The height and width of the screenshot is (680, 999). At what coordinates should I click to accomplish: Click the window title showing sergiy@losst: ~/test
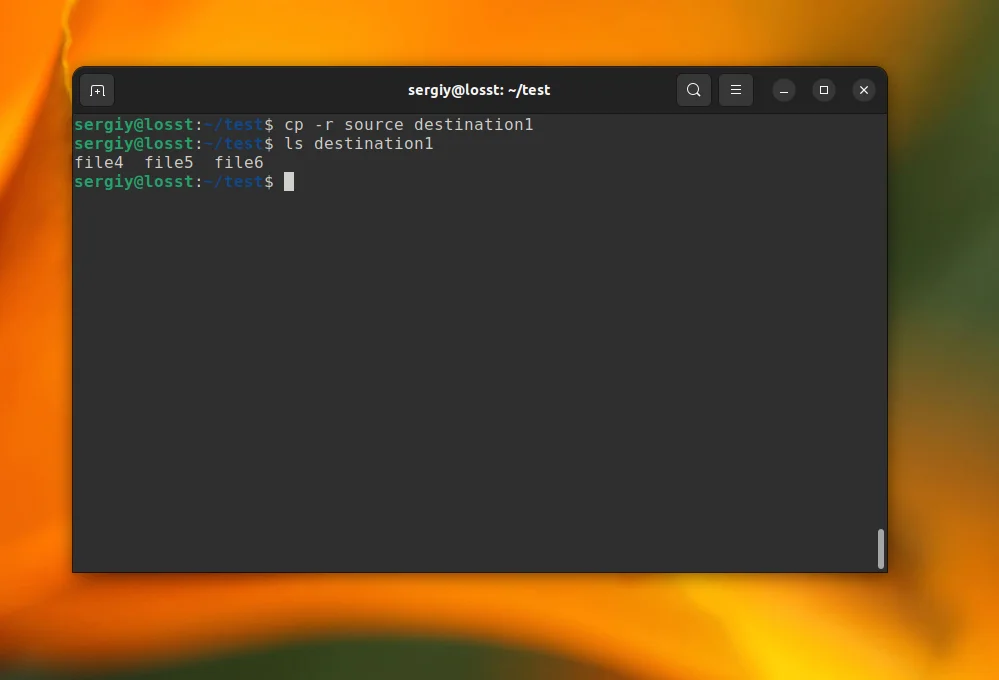(479, 90)
